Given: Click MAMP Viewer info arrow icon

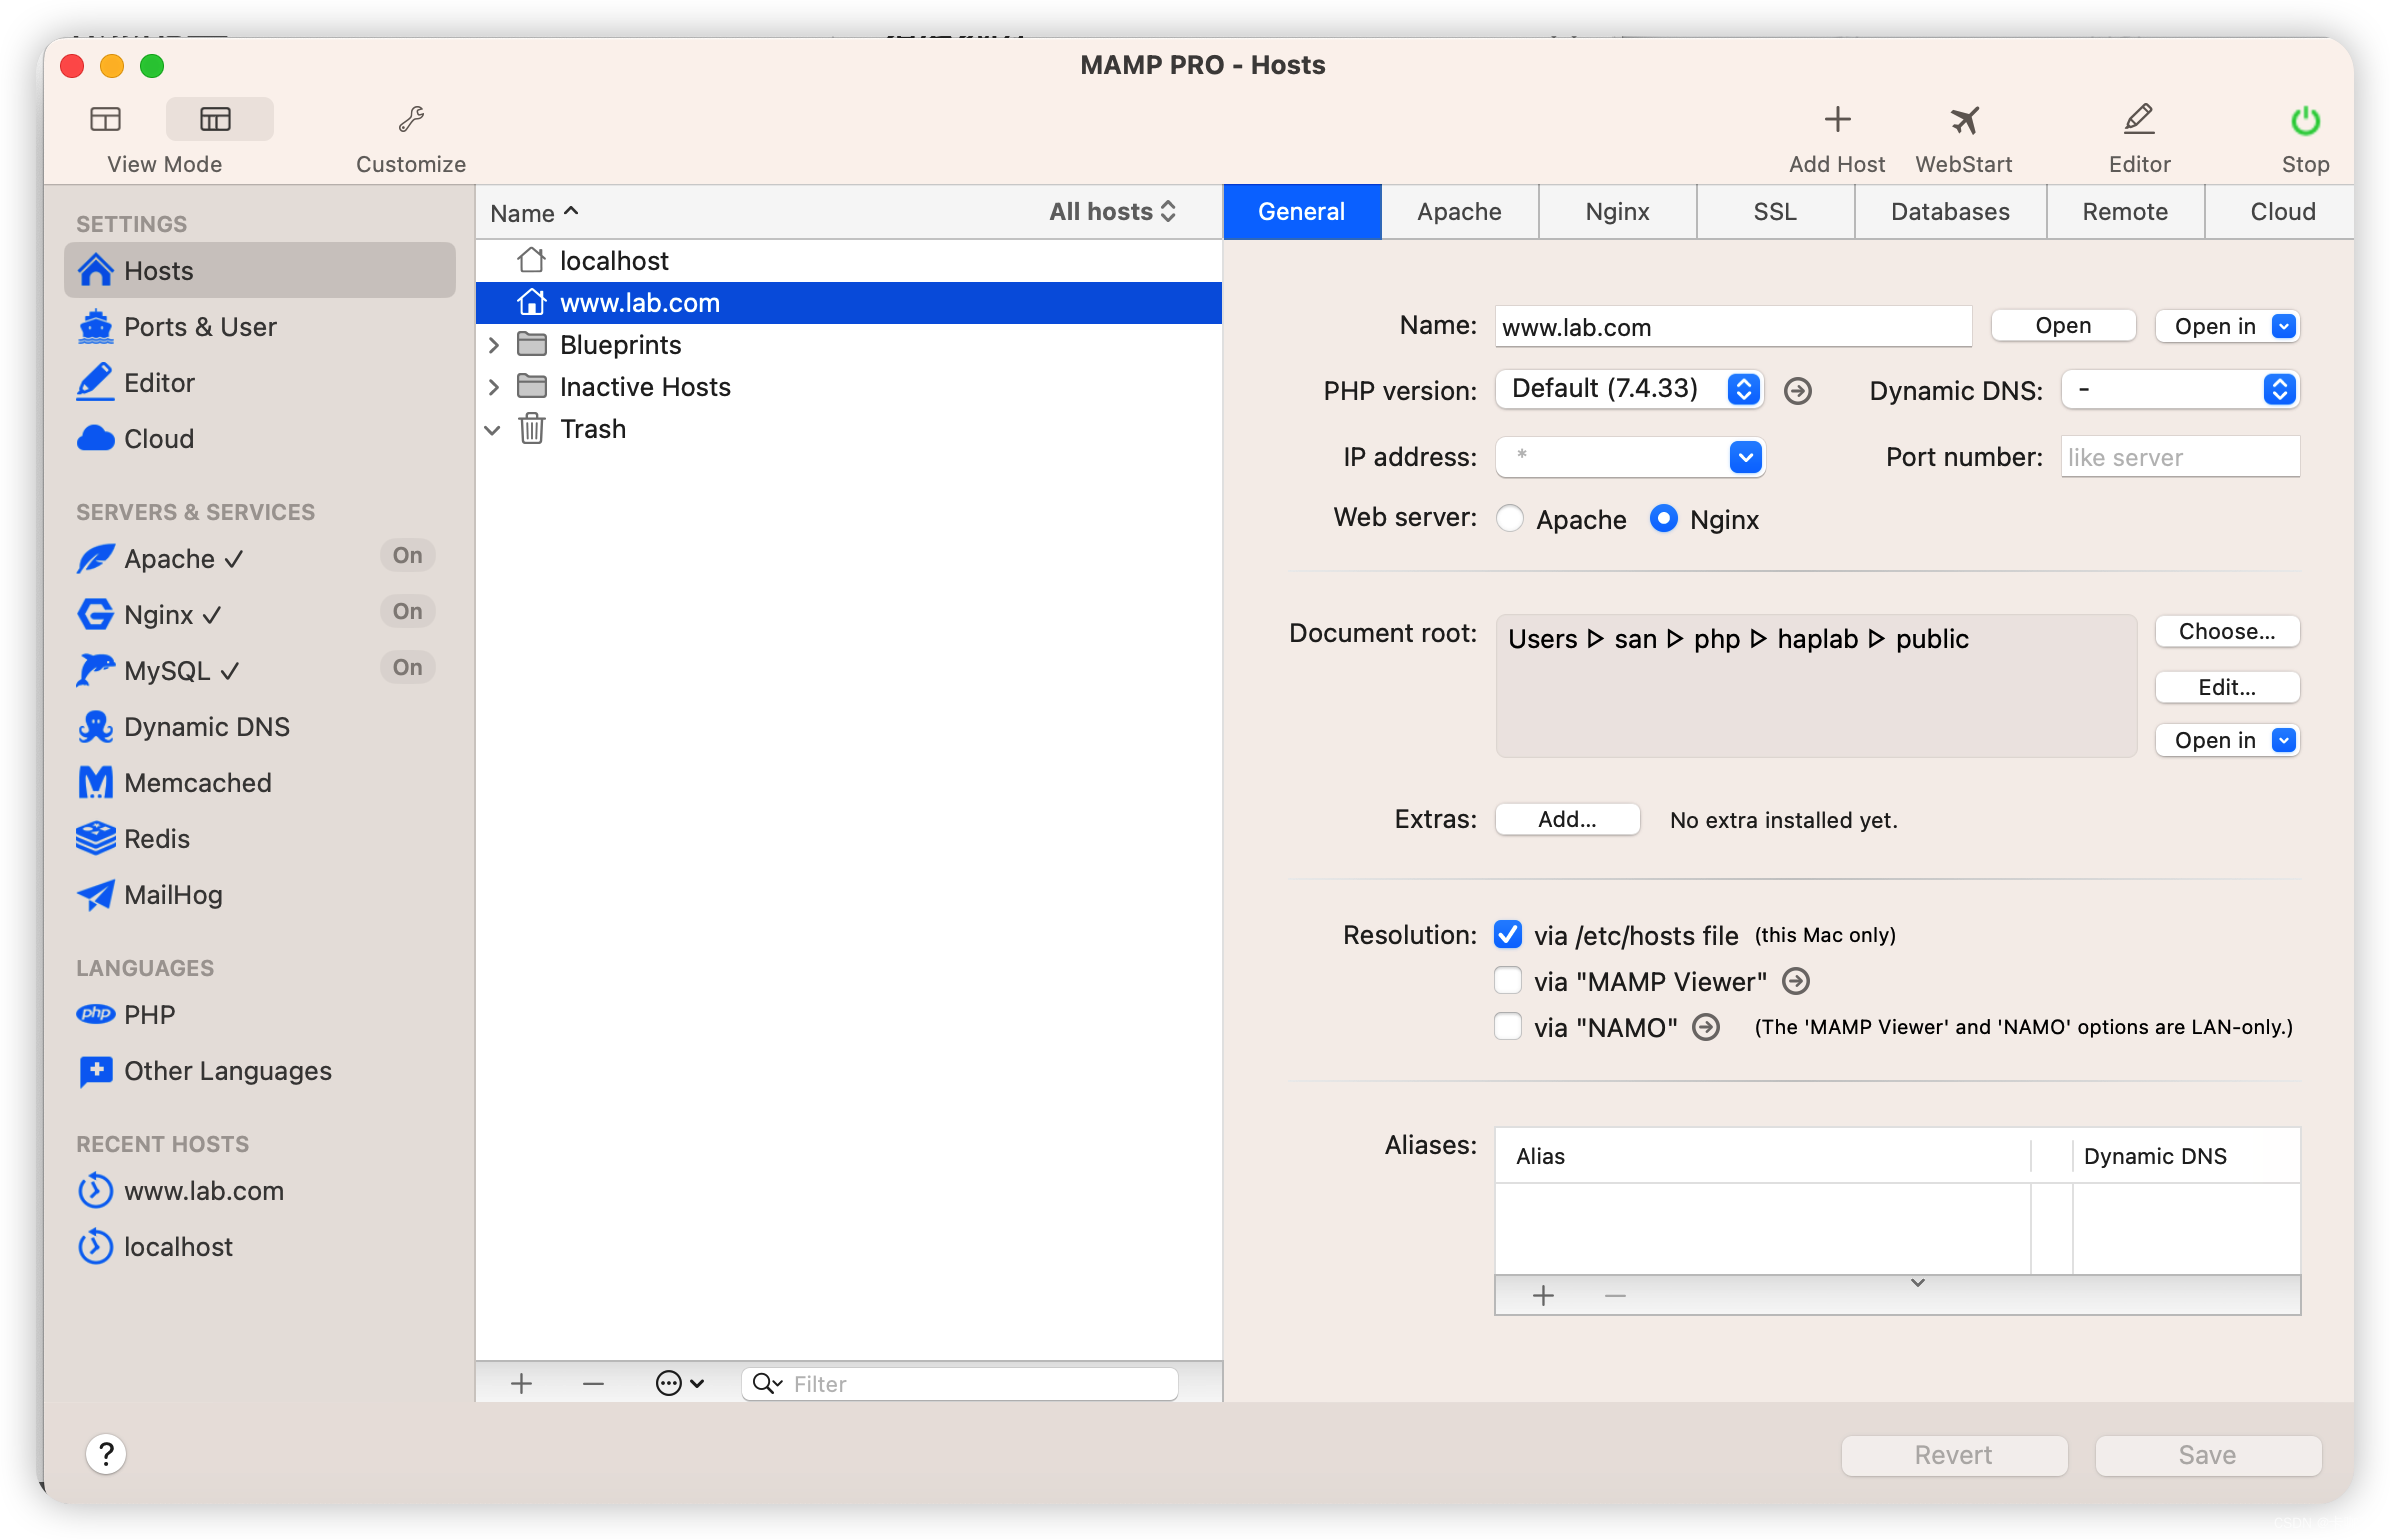Looking at the screenshot, I should pos(1796,981).
